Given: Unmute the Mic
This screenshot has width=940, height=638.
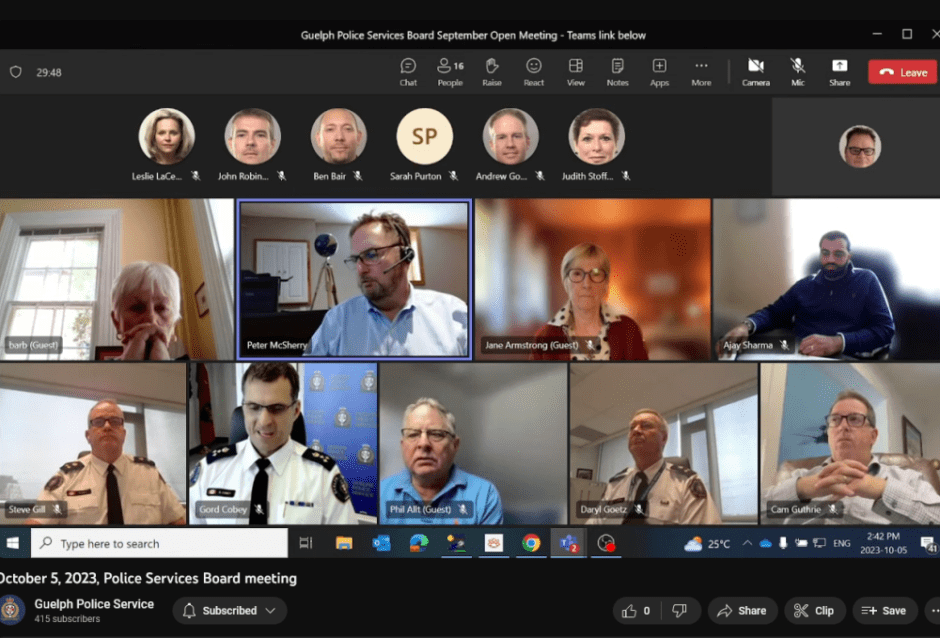Looking at the screenshot, I should [x=797, y=72].
